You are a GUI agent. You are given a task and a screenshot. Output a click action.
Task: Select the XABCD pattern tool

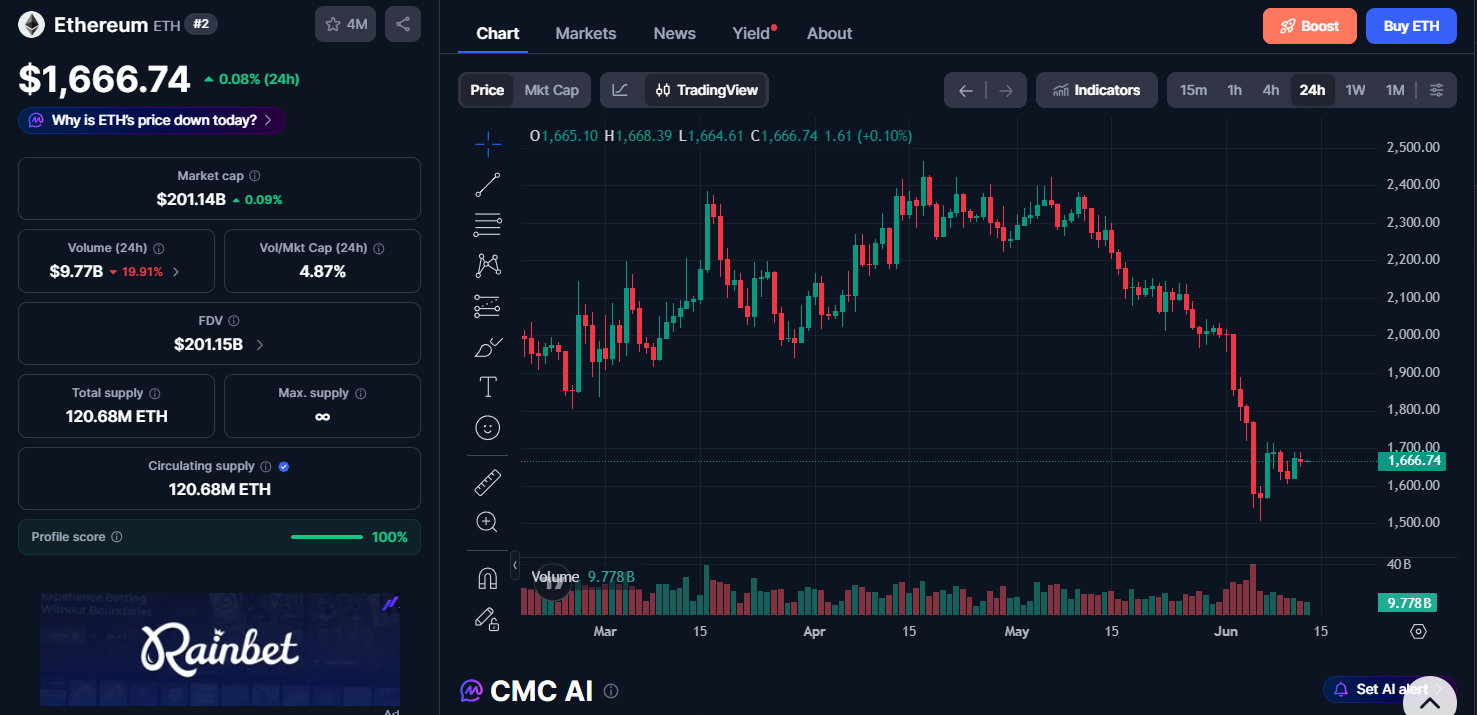click(x=488, y=265)
